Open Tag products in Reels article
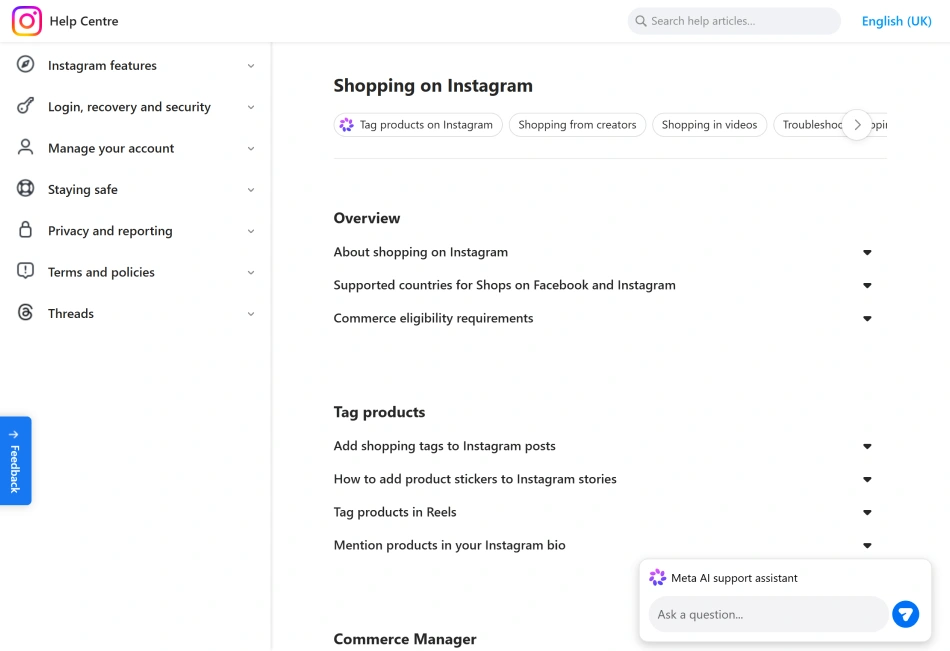Screen dimensions: 950x651 click(394, 512)
